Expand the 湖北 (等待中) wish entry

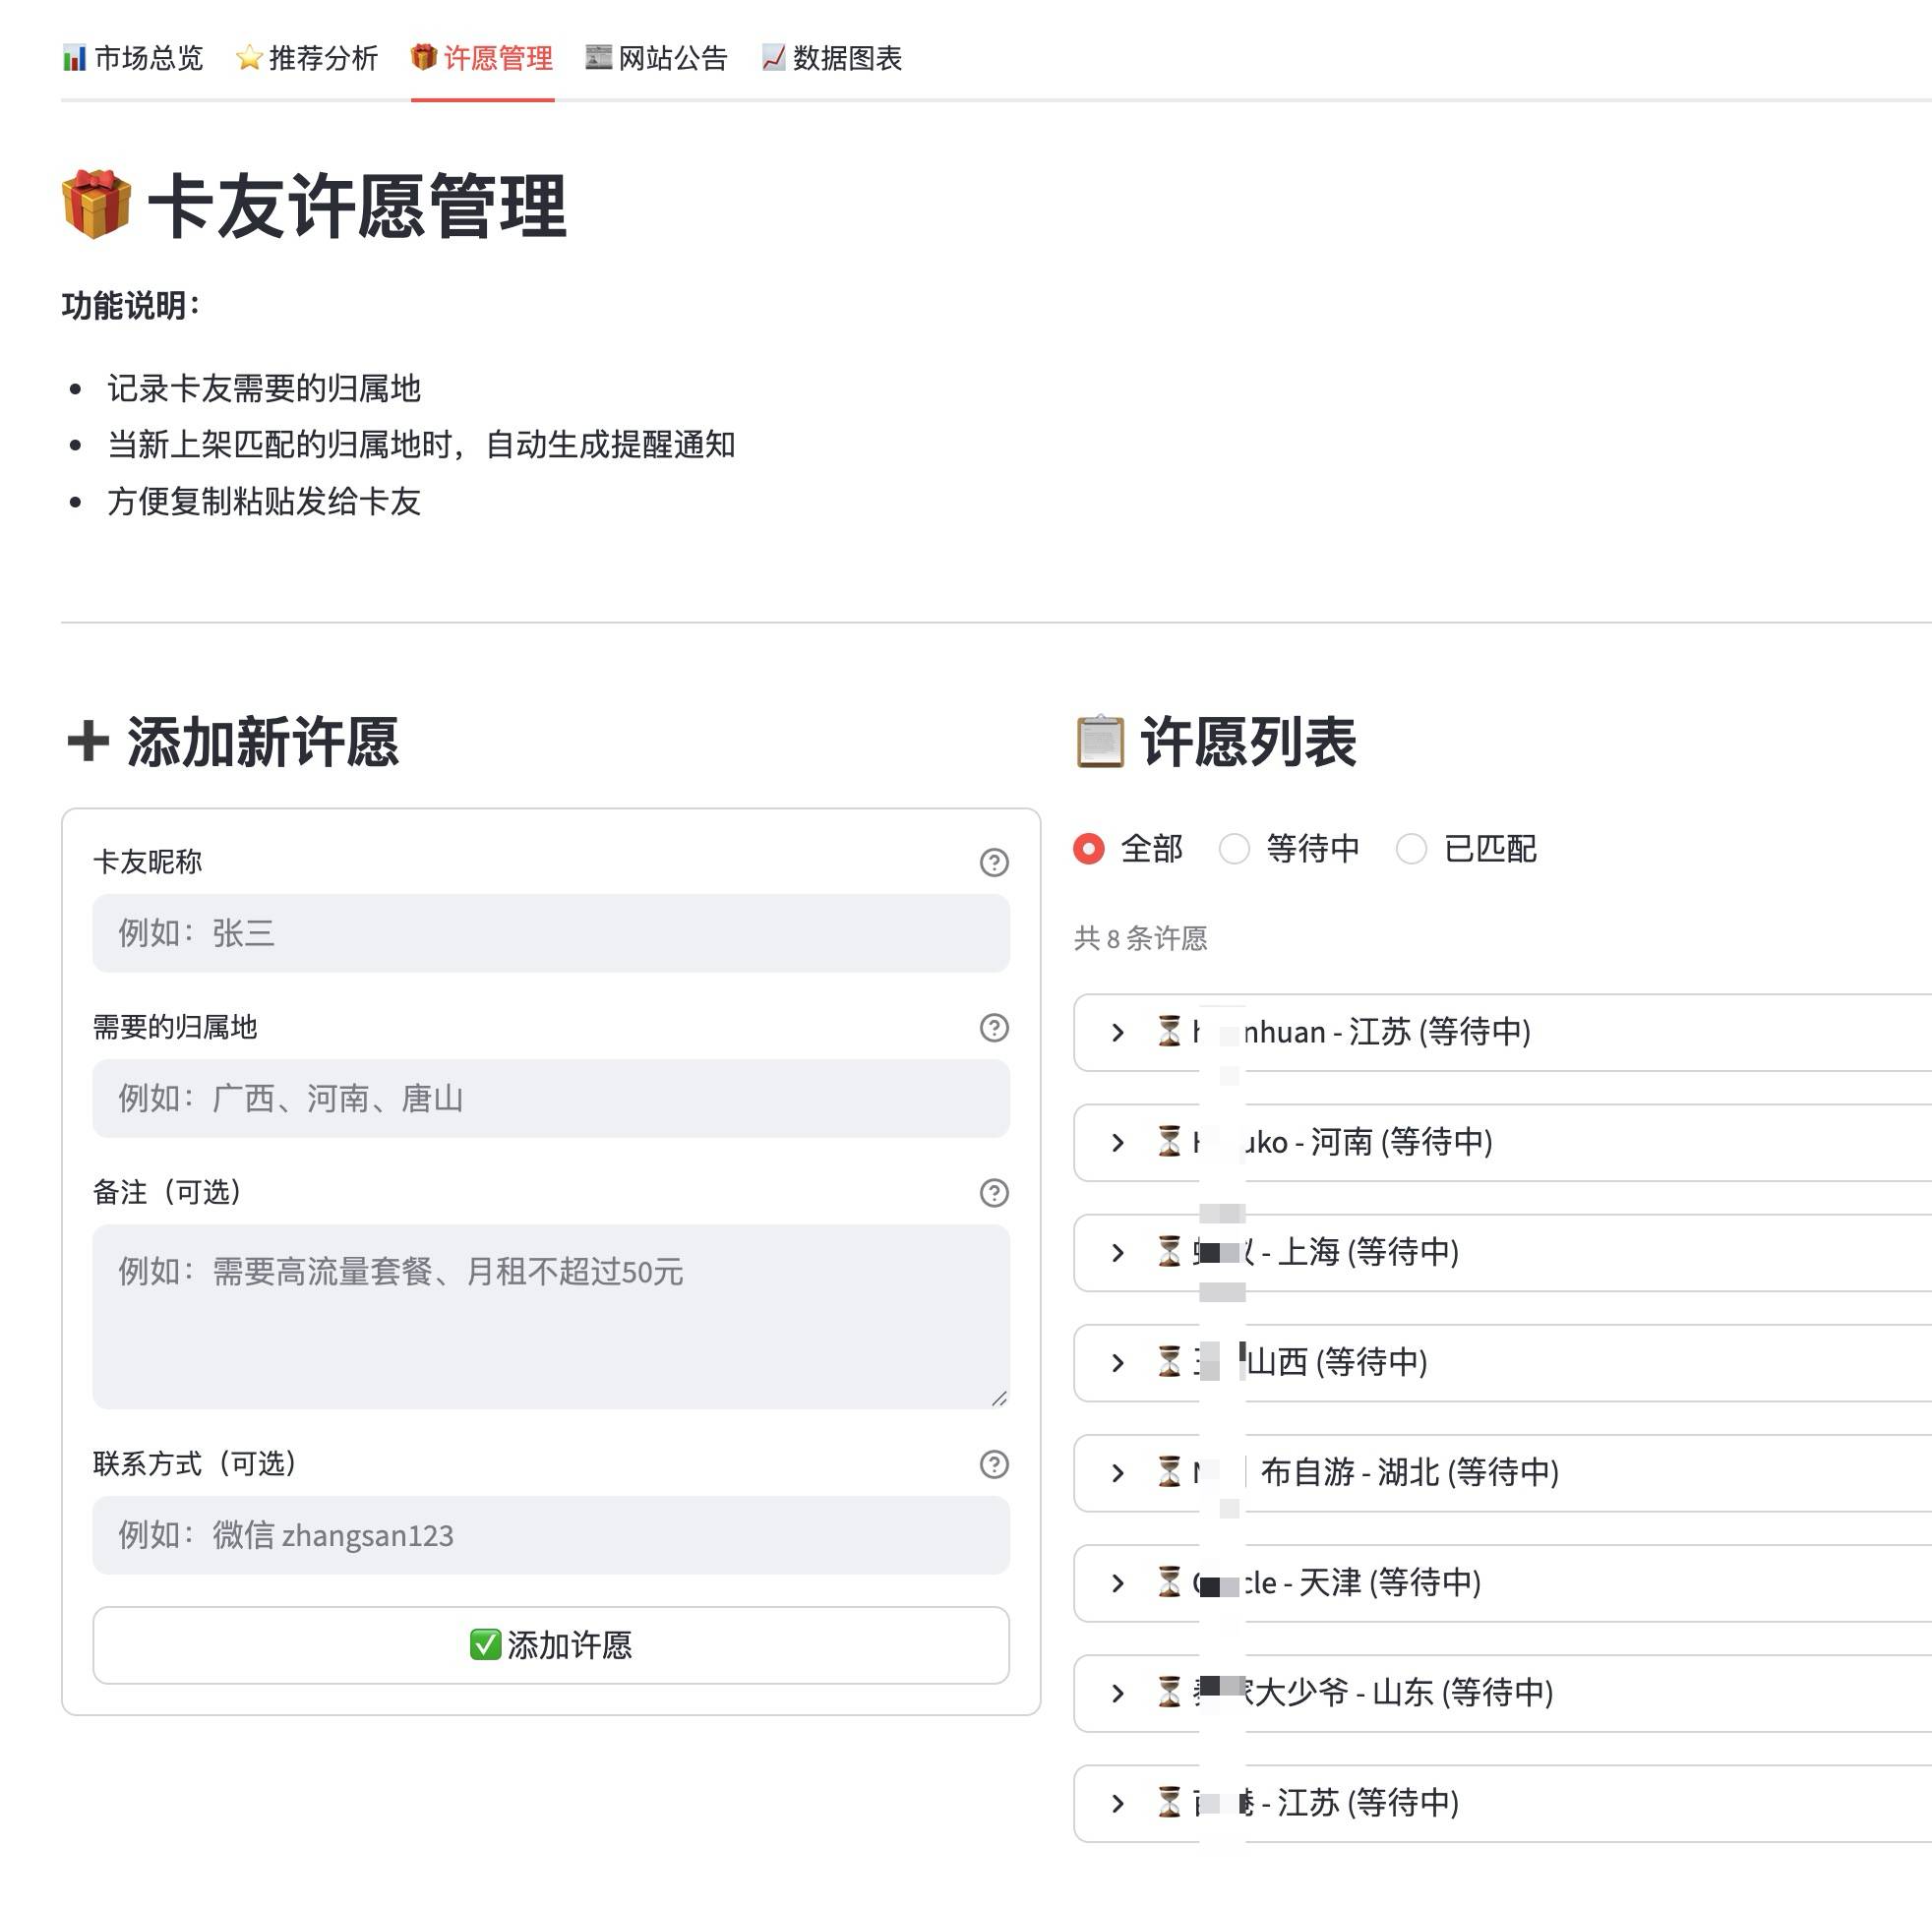point(1118,1472)
